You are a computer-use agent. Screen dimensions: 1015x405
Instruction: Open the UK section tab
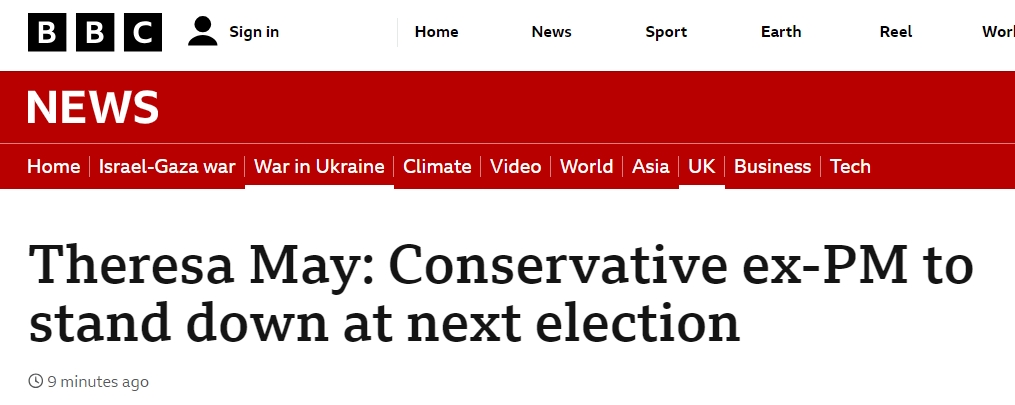pos(702,167)
